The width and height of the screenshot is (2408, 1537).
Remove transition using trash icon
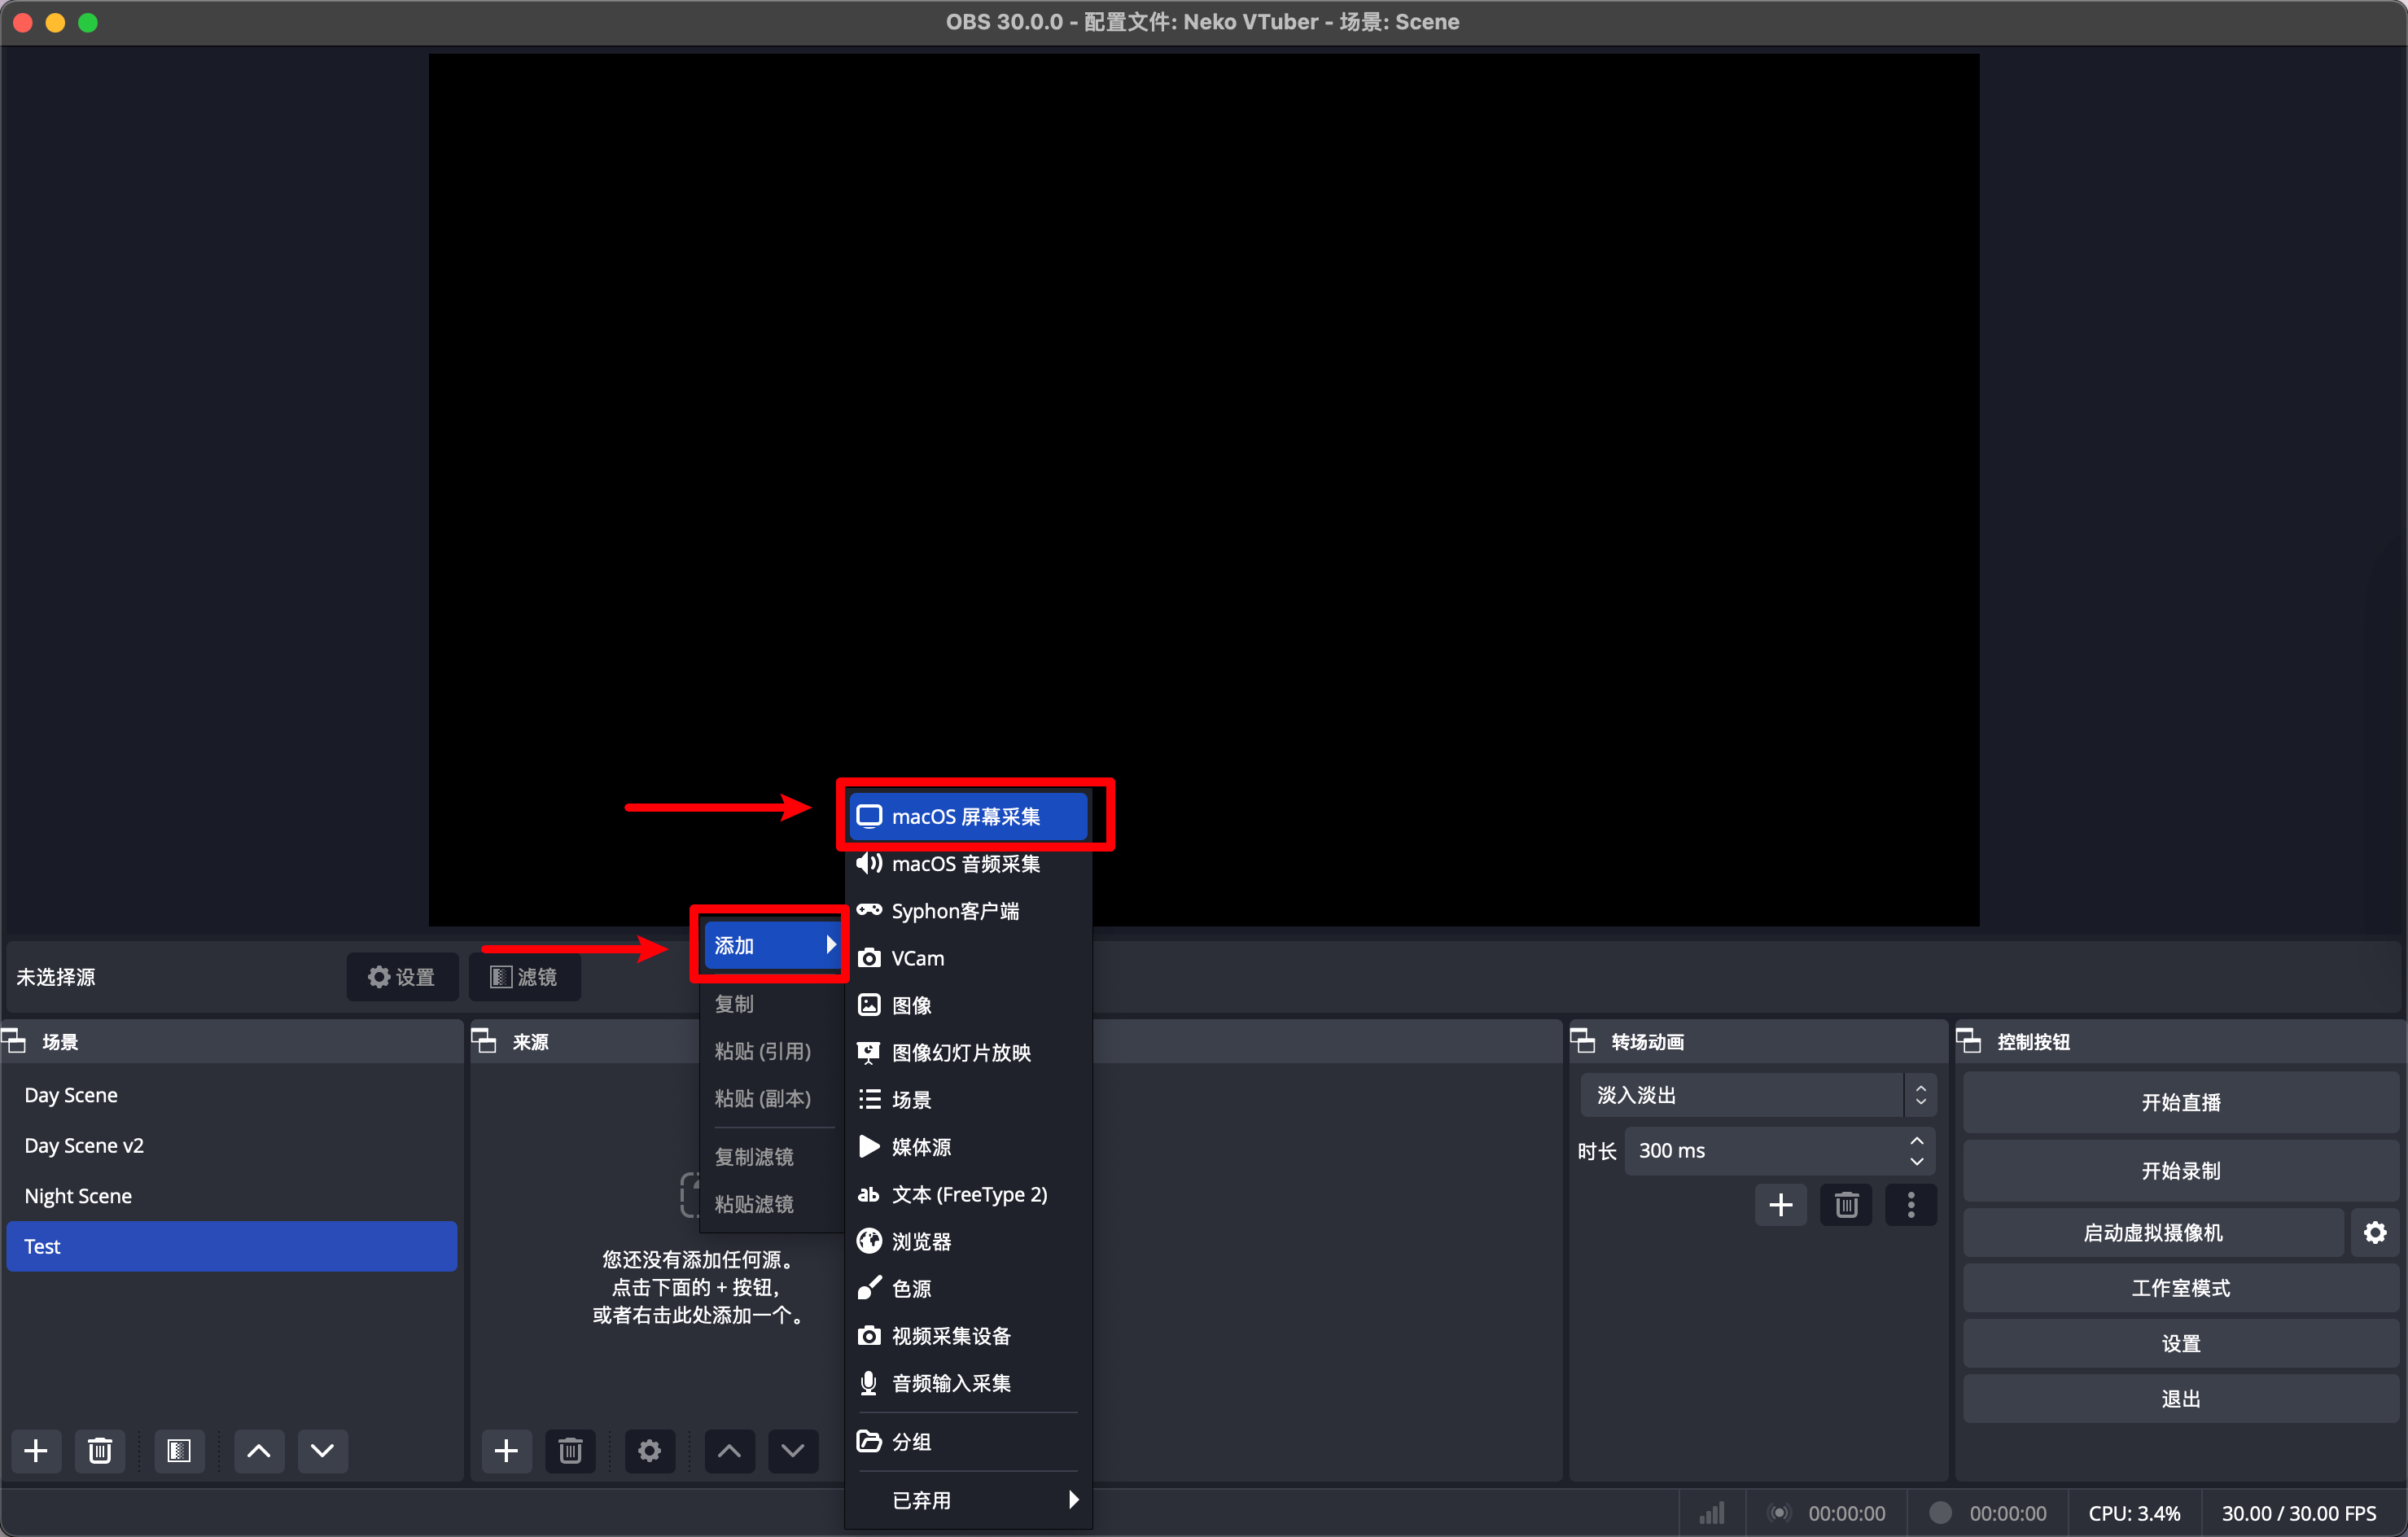tap(1846, 1204)
